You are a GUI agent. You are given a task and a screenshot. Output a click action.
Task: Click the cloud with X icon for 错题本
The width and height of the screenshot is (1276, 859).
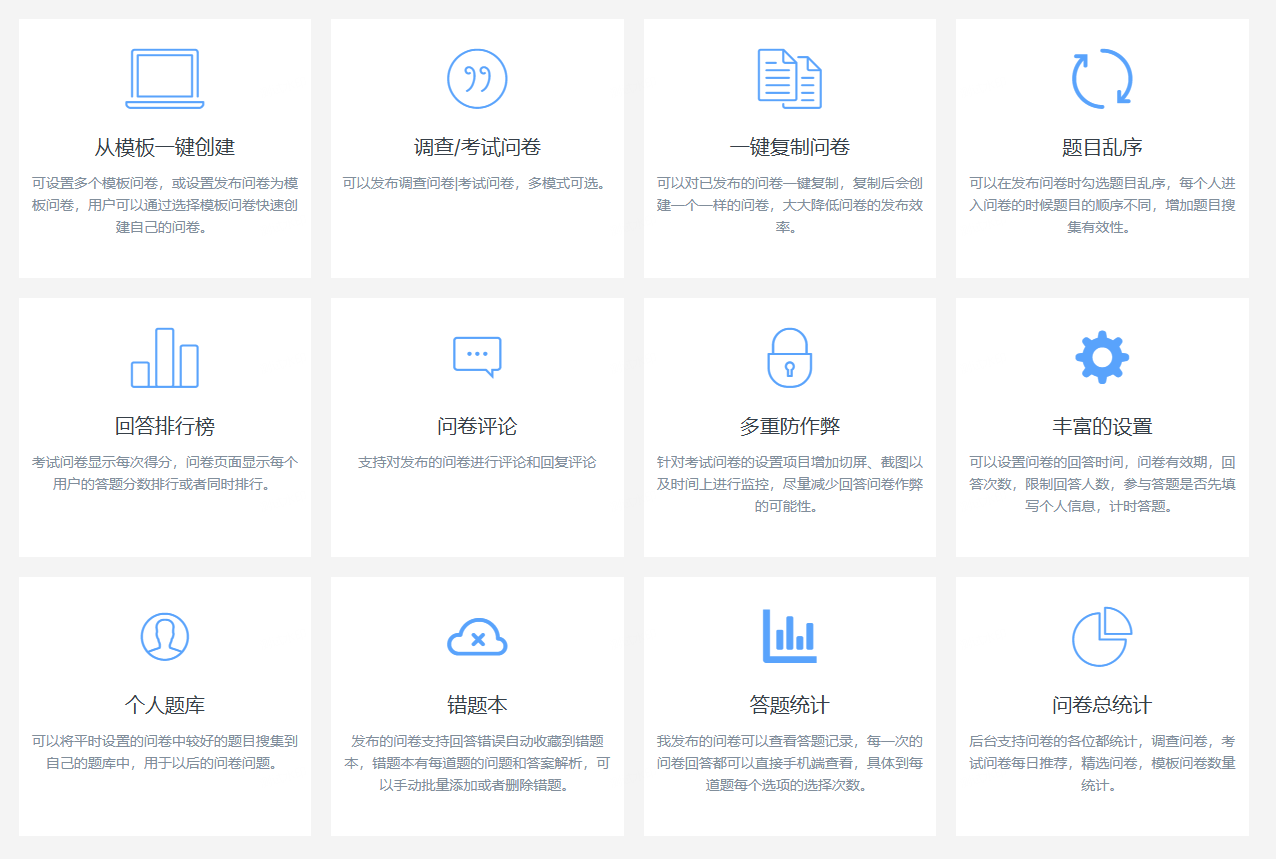coord(477,636)
